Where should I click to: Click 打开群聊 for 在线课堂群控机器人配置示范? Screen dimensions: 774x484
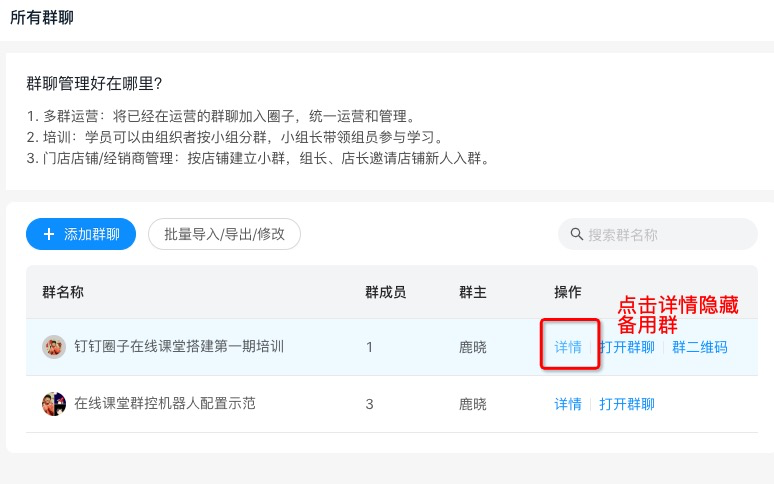pos(627,404)
